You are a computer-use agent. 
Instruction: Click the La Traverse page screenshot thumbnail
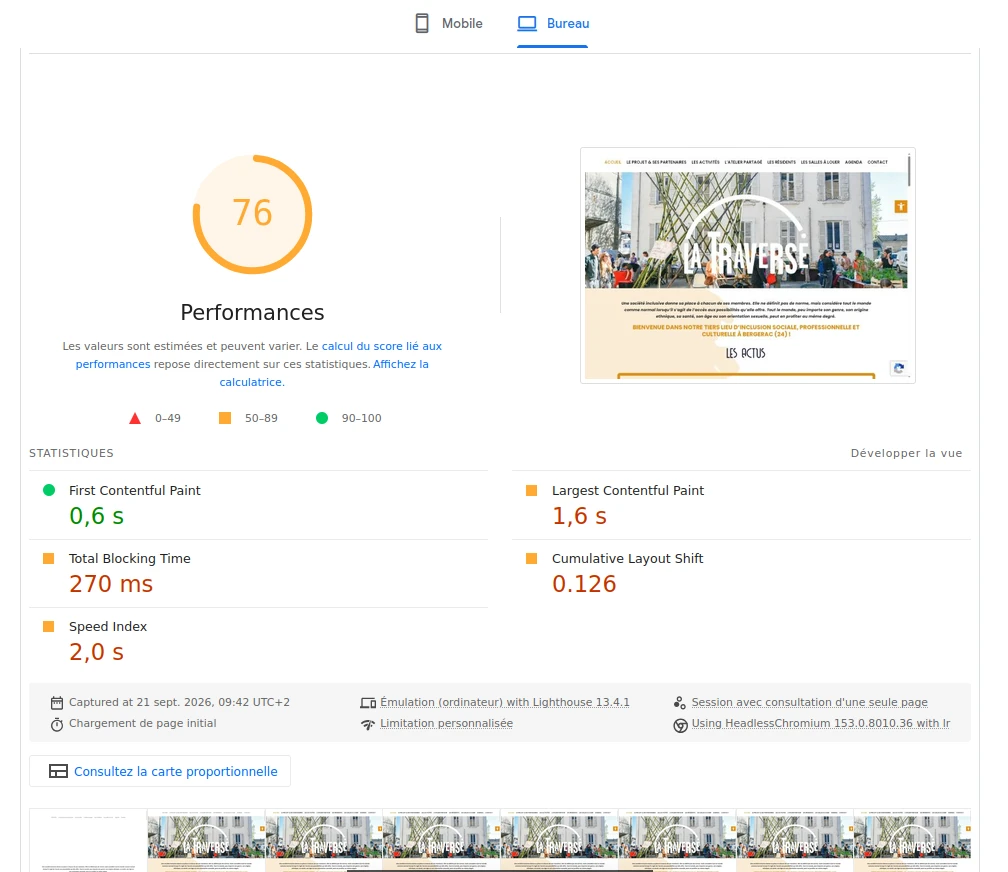[748, 266]
